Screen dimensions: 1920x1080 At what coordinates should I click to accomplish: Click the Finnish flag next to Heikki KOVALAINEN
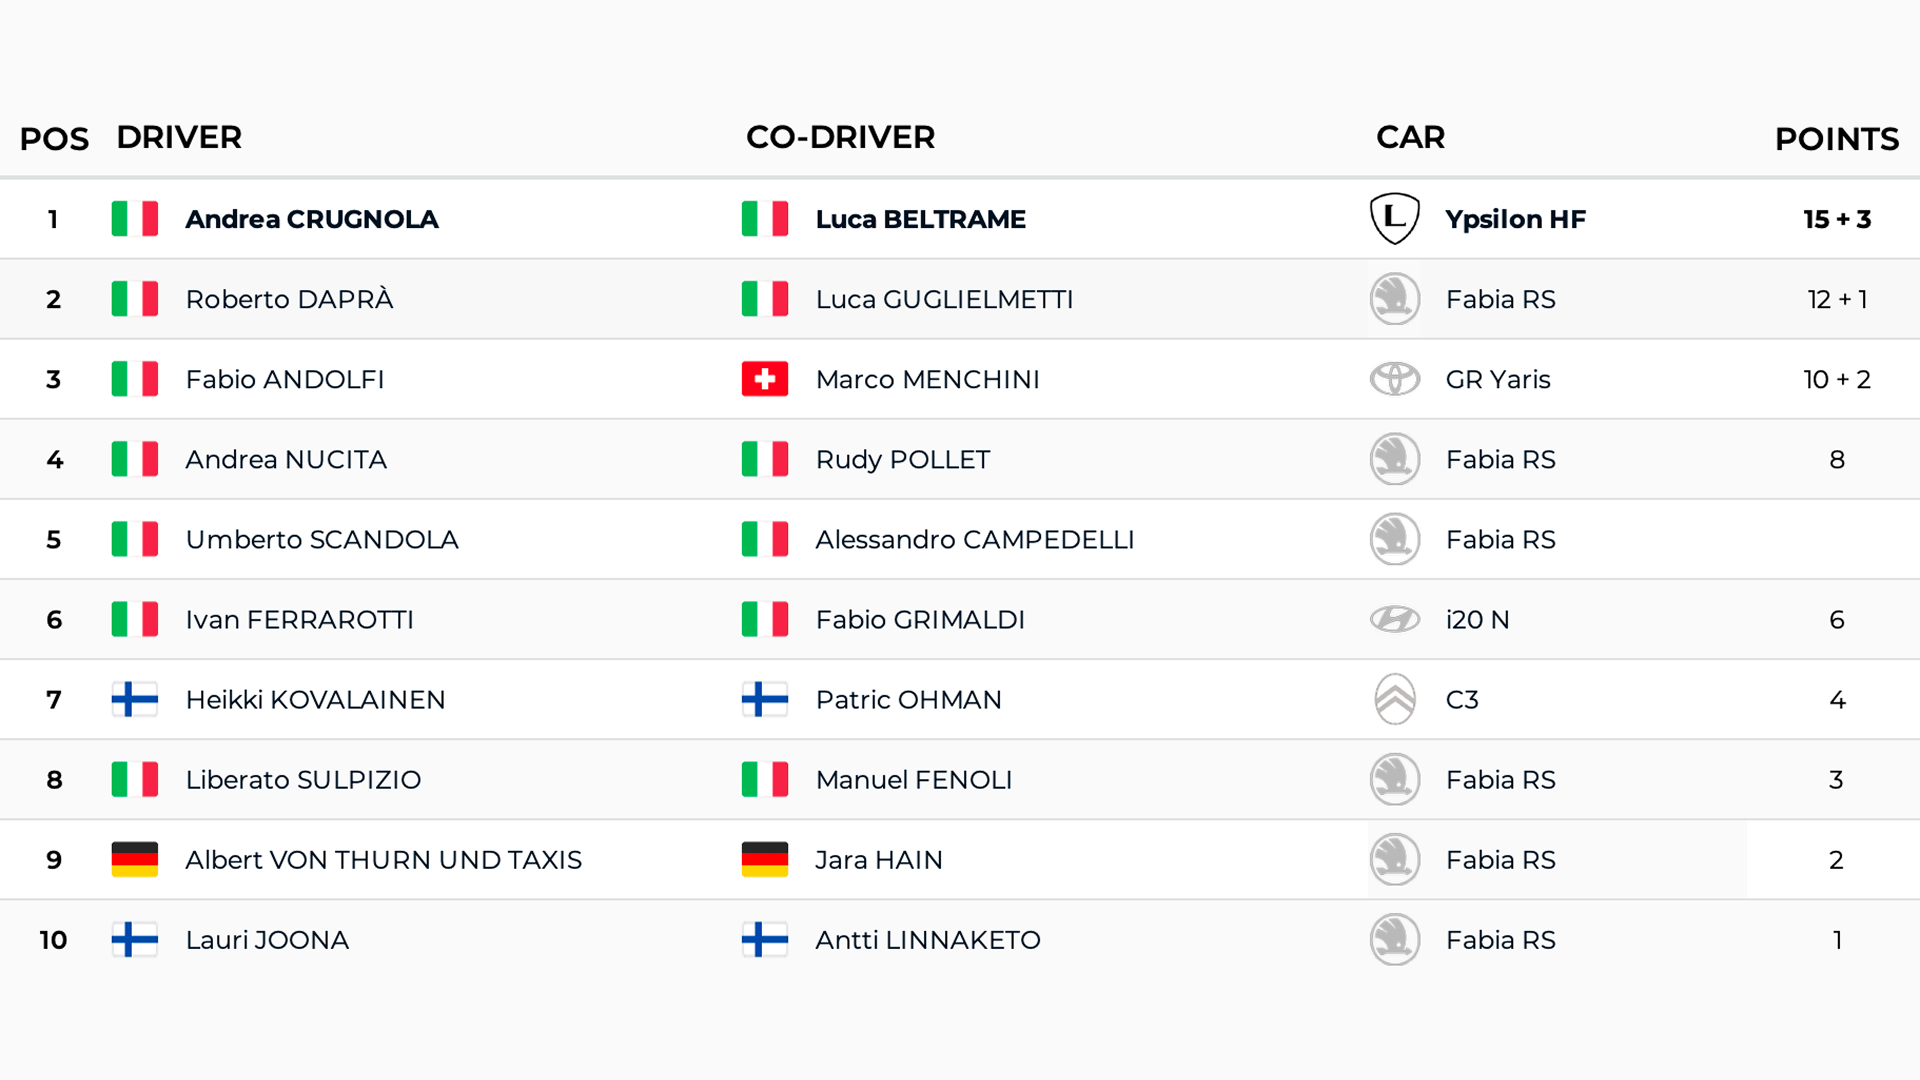pos(135,699)
